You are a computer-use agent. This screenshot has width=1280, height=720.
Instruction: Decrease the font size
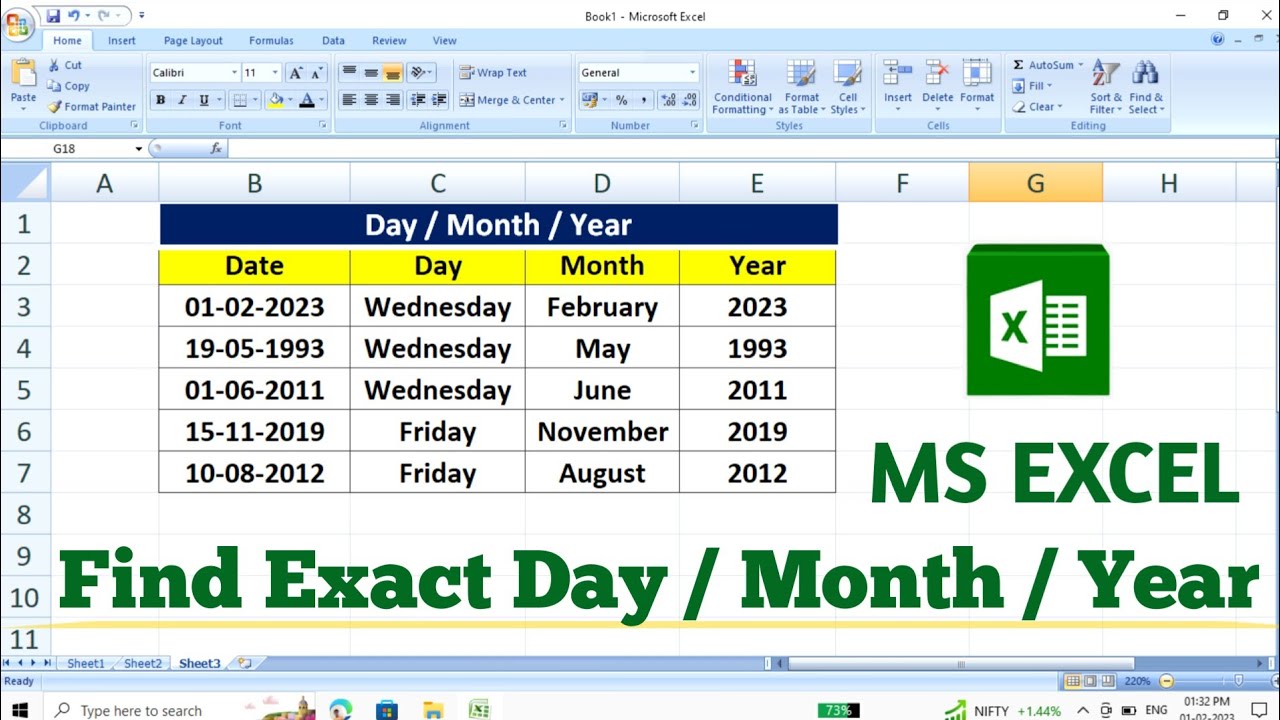click(x=317, y=73)
